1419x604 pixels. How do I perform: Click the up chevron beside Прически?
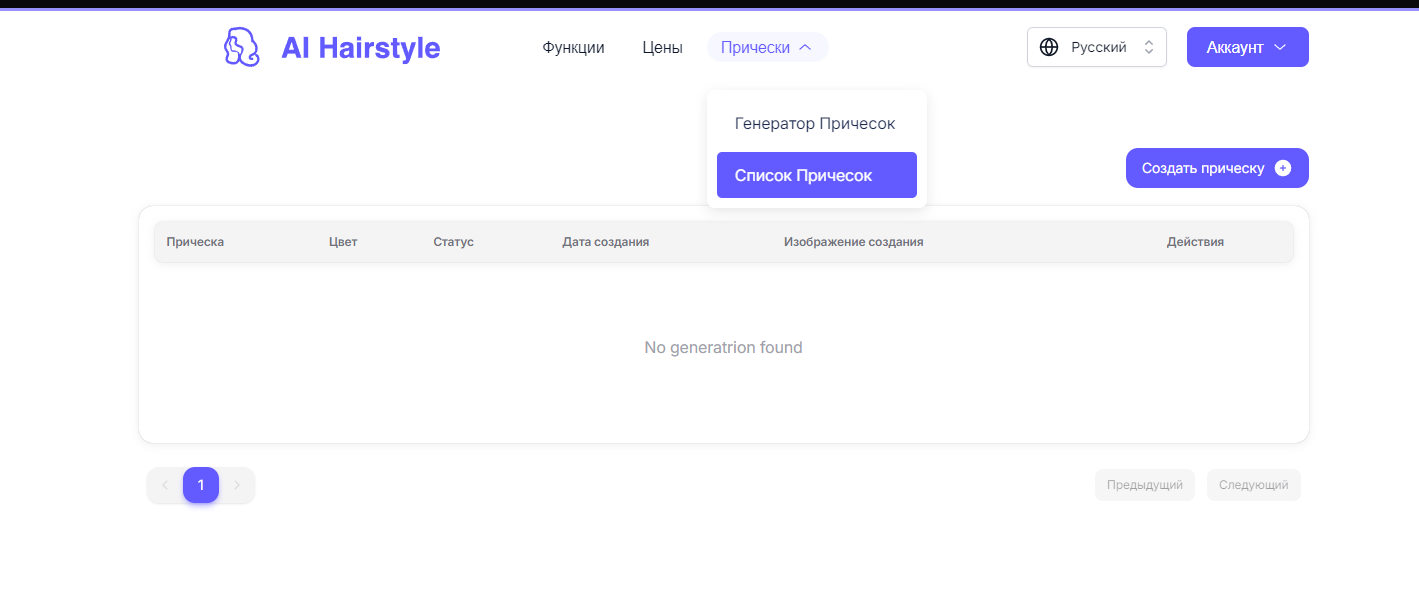pyautogui.click(x=805, y=47)
